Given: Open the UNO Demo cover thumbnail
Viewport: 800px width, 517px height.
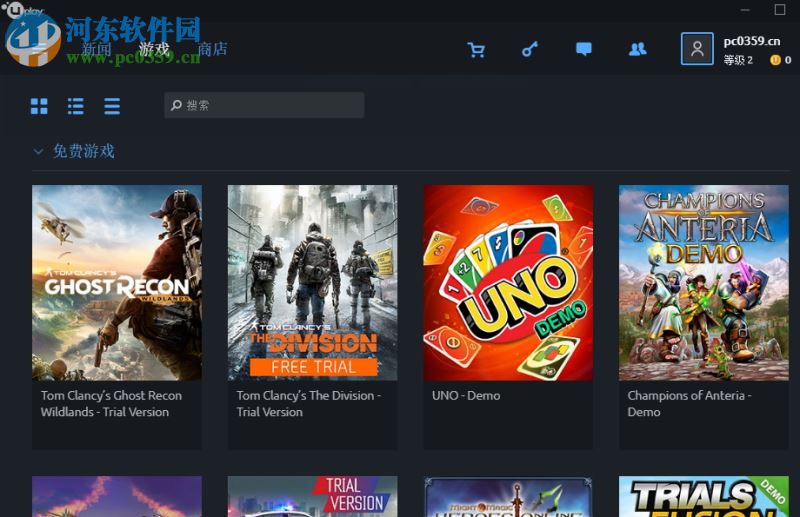Looking at the screenshot, I should 508,283.
